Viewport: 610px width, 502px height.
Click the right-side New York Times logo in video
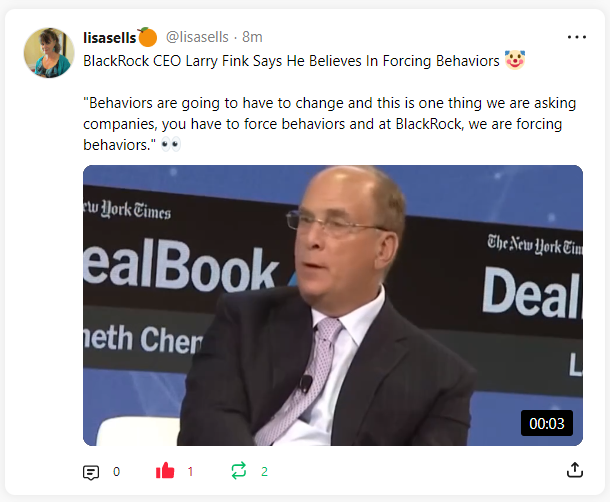tap(535, 244)
